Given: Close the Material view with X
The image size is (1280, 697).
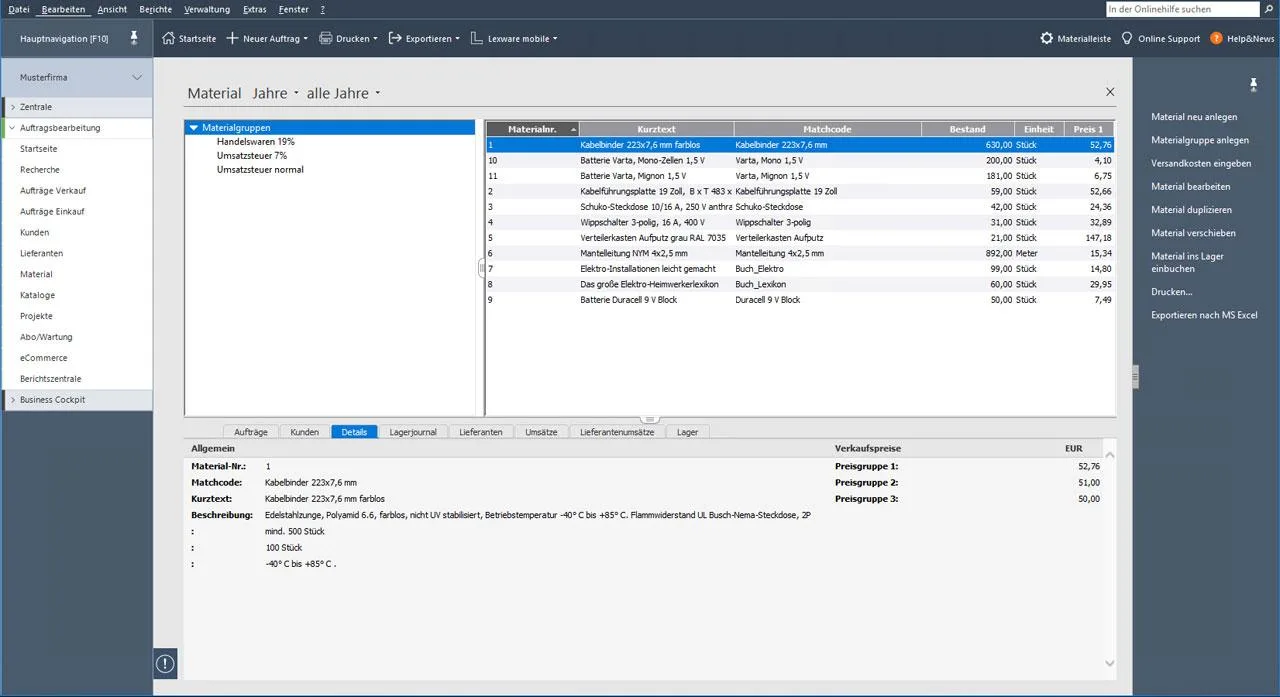Looking at the screenshot, I should click(1110, 92).
